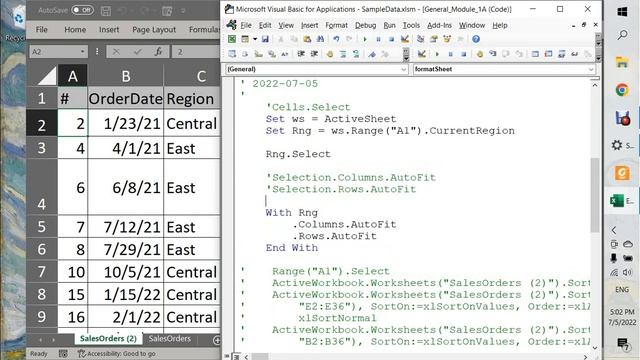Open Project Explorer from the toolbar
640x360 pixels.
click(420, 39)
